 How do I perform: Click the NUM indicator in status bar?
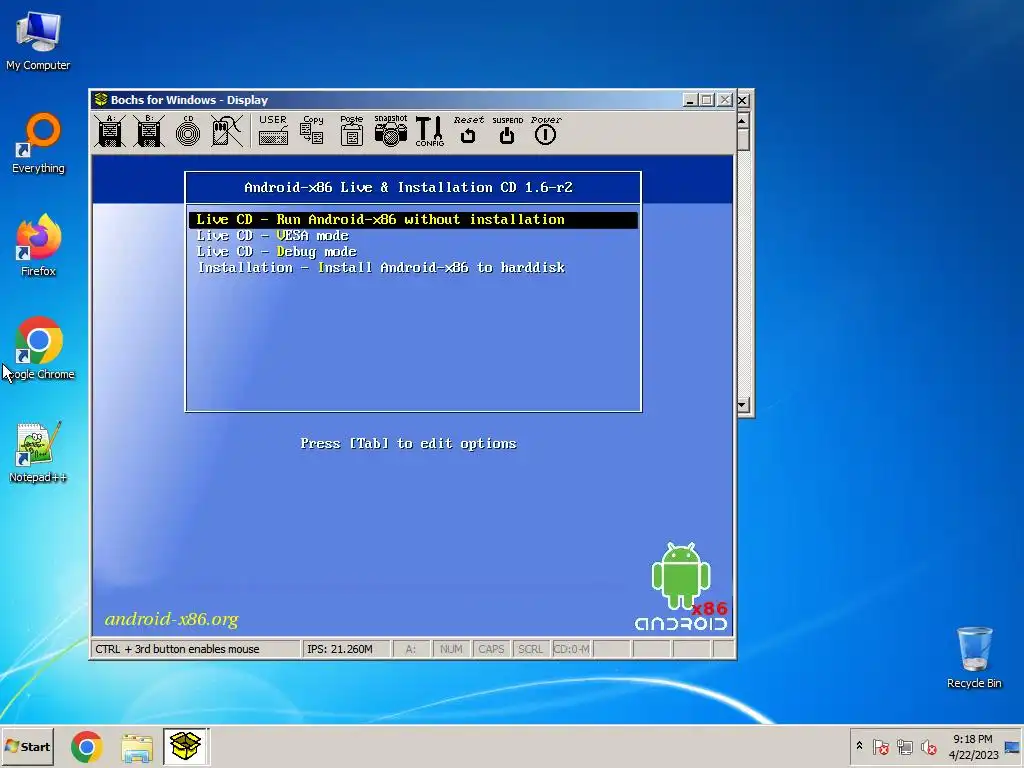pyautogui.click(x=451, y=649)
